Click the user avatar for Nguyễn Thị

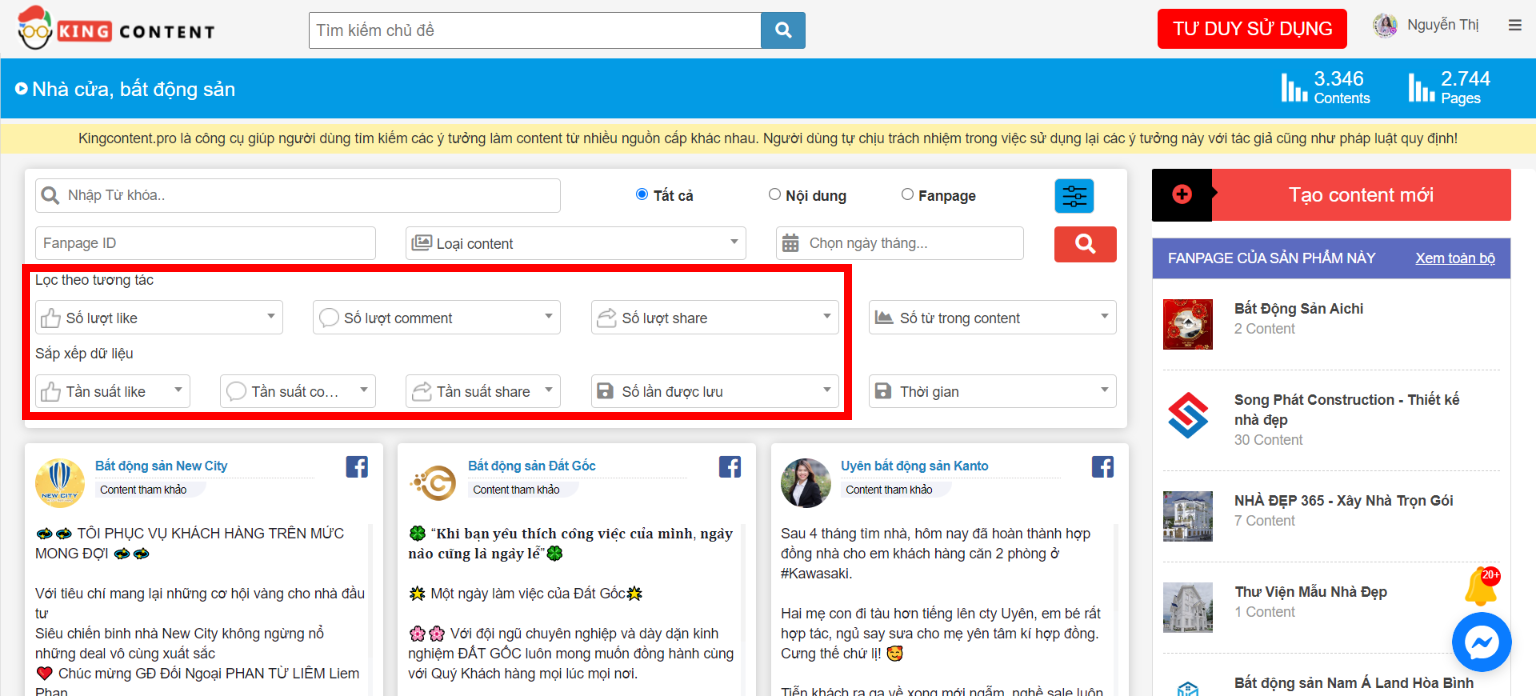1385,26
